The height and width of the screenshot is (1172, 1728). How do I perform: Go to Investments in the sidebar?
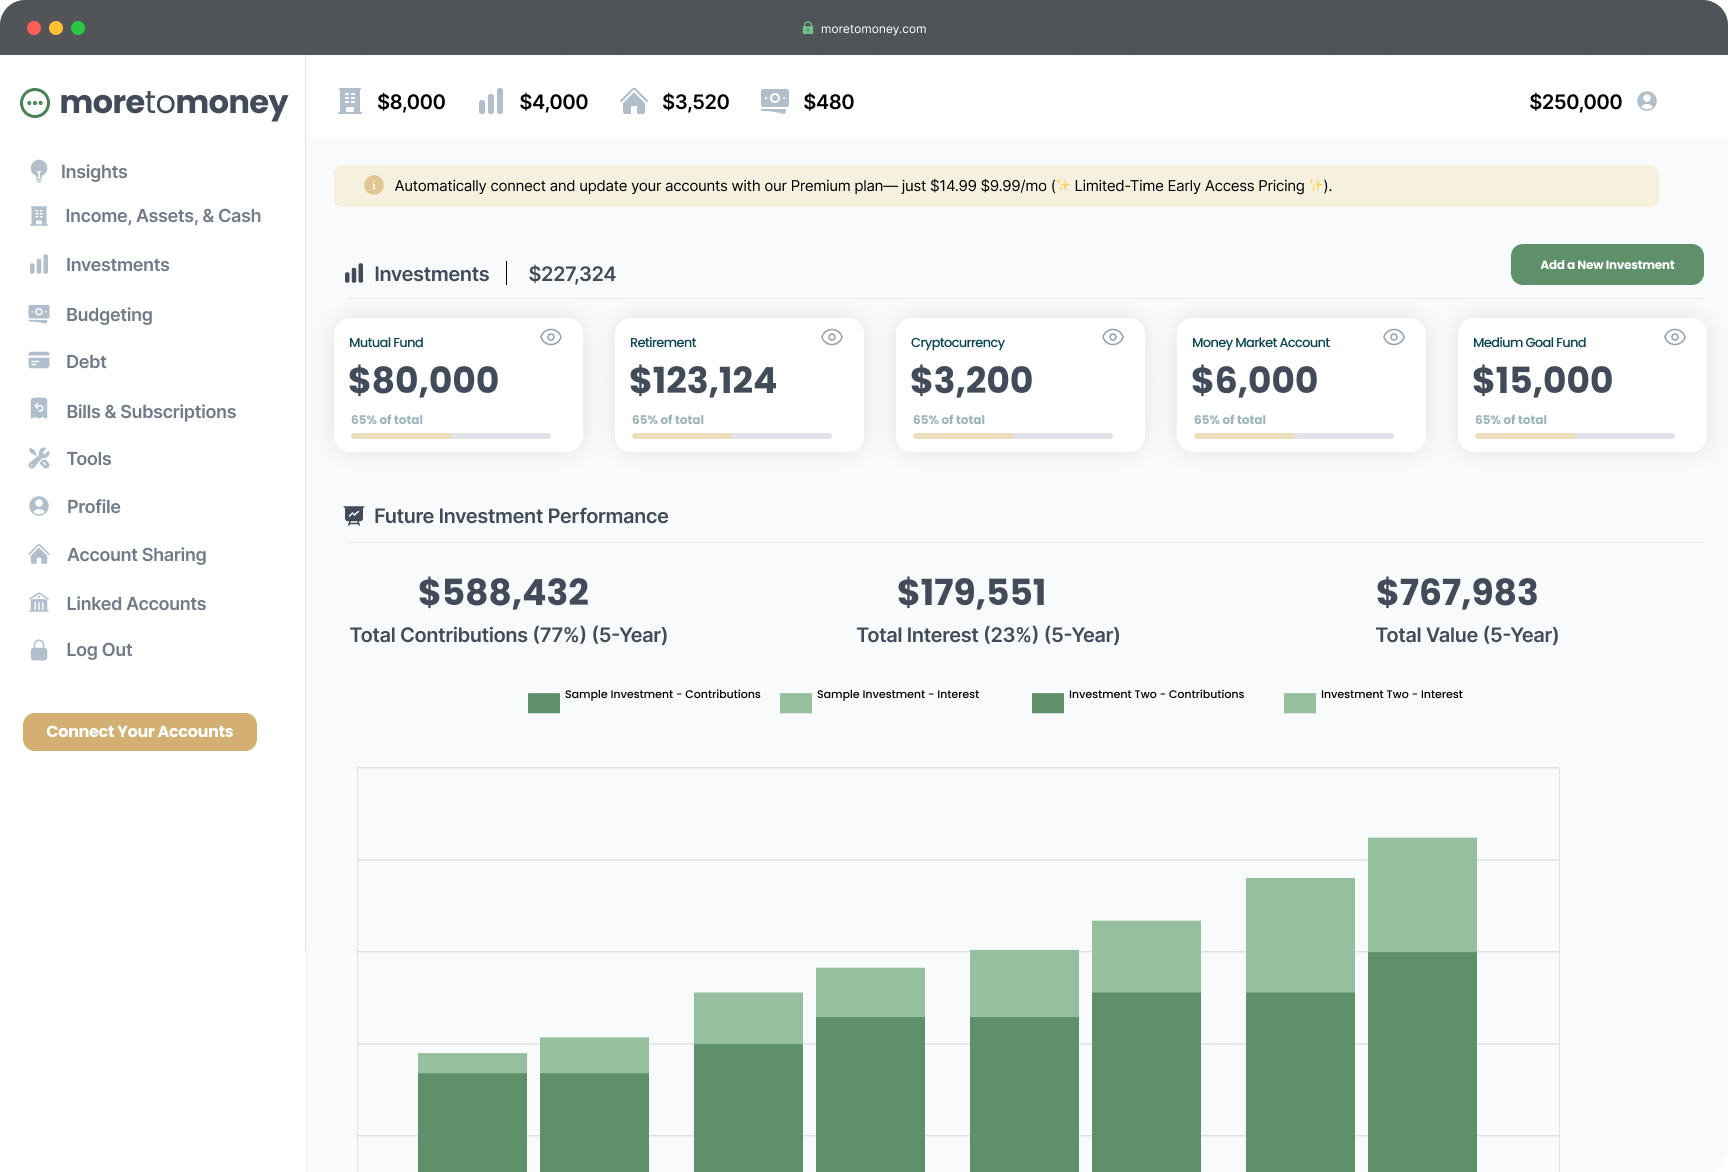click(117, 265)
